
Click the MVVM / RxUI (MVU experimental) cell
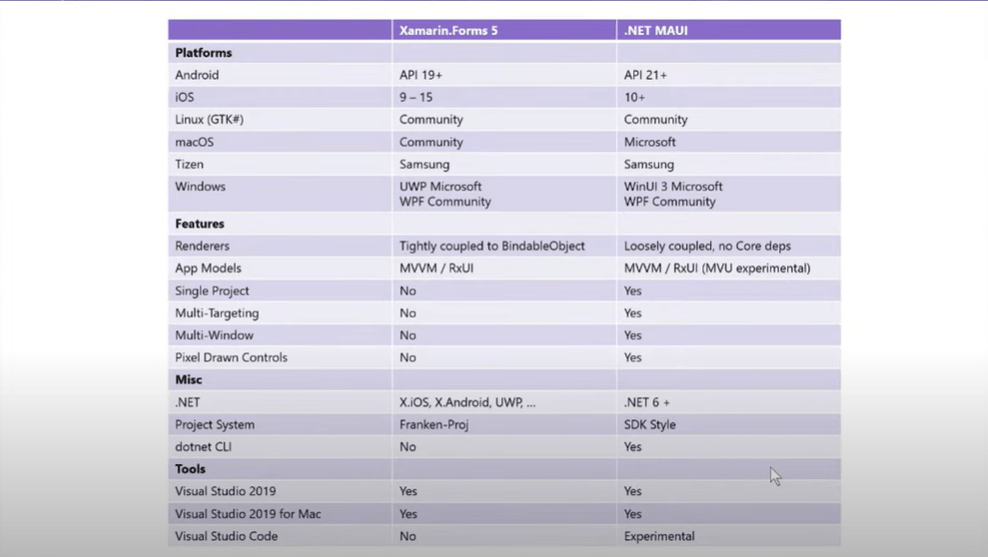click(717, 268)
